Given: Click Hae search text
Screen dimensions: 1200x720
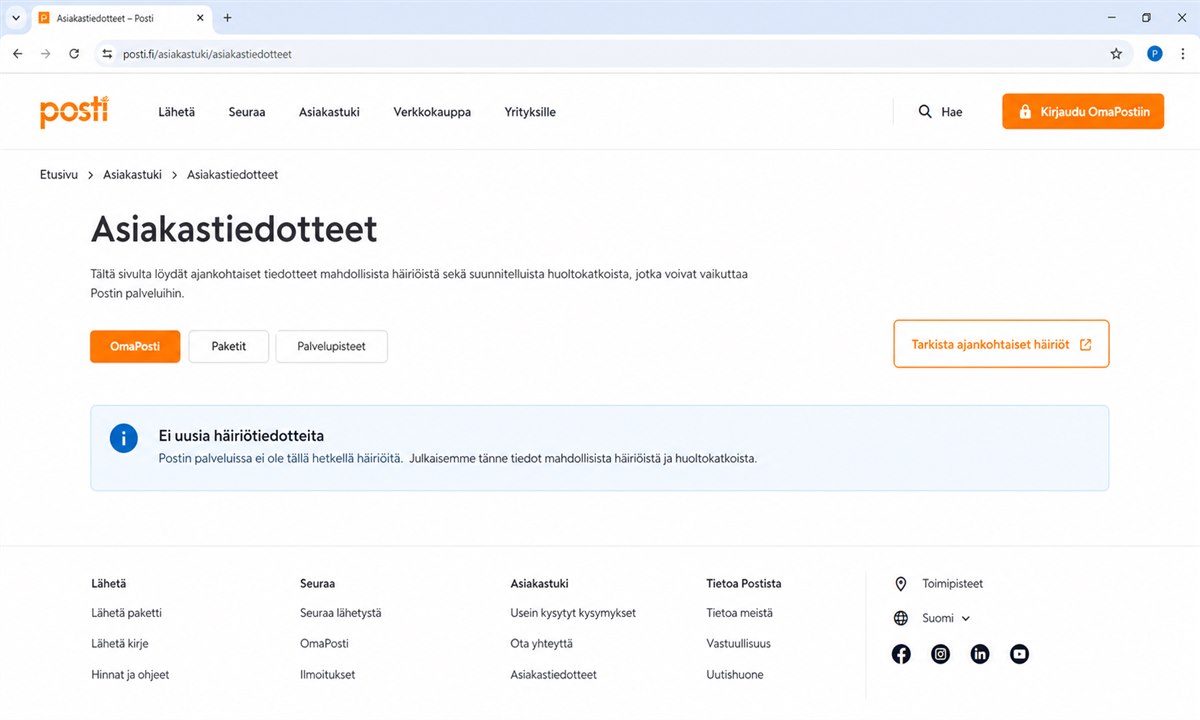Looking at the screenshot, I should (952, 112).
